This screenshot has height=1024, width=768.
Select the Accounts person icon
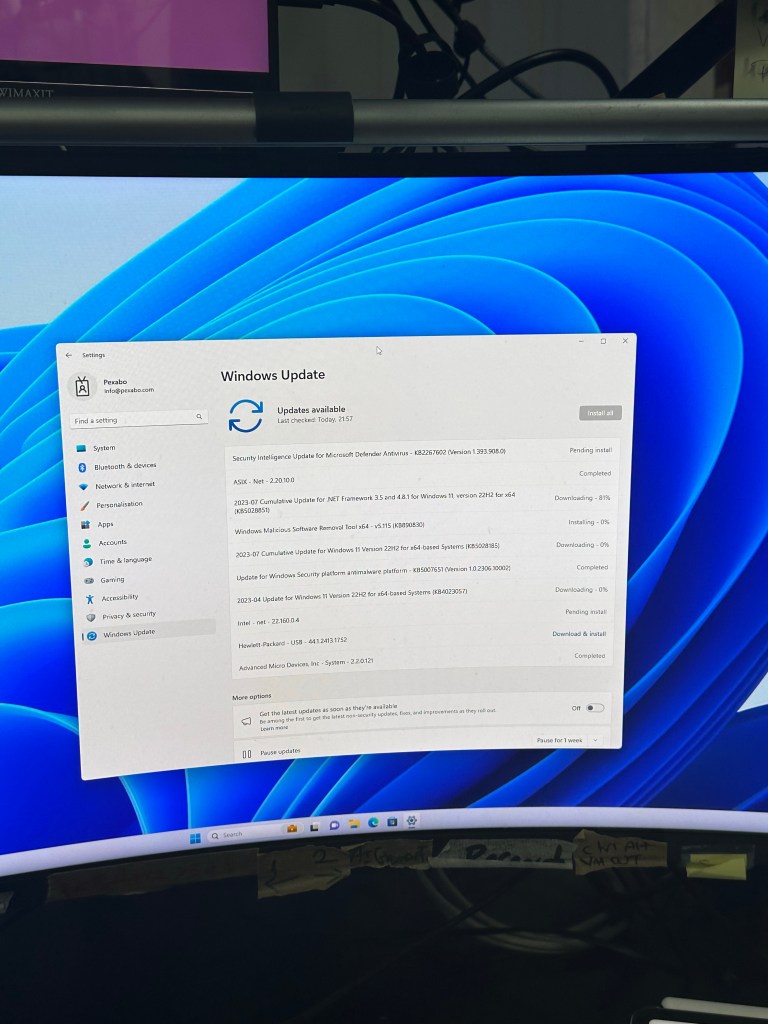(87, 543)
